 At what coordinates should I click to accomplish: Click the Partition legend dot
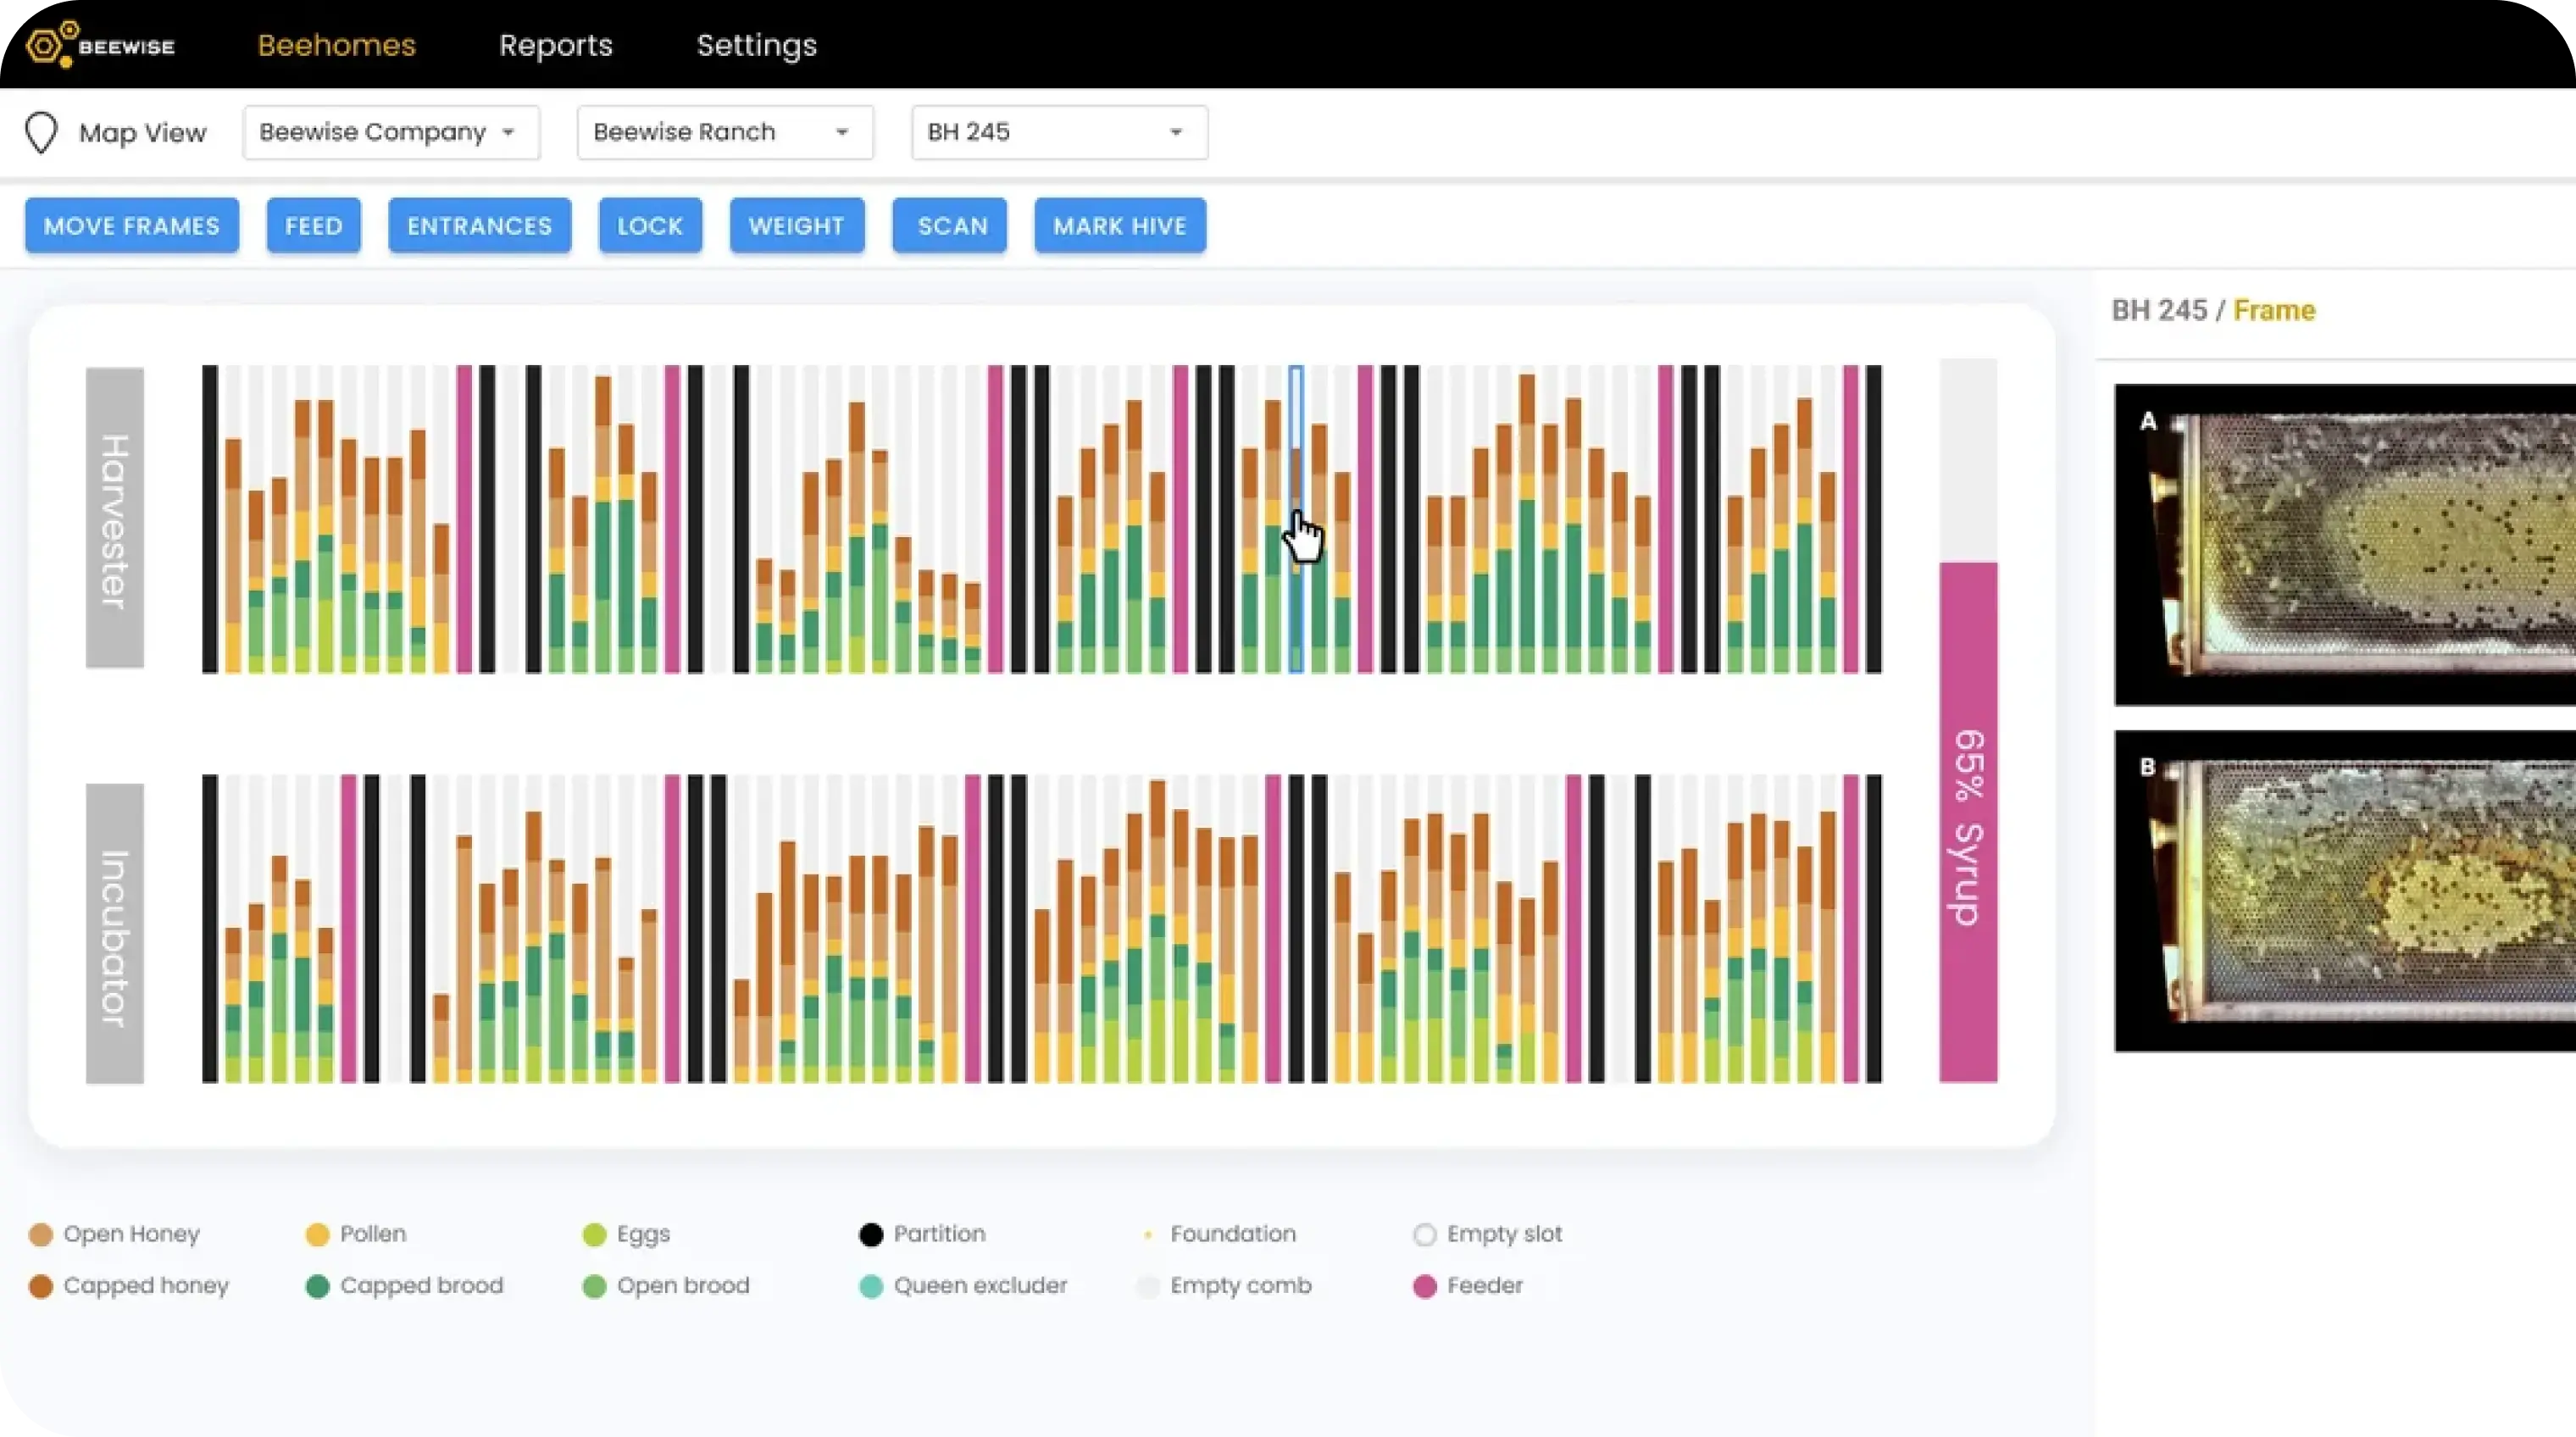(x=871, y=1234)
